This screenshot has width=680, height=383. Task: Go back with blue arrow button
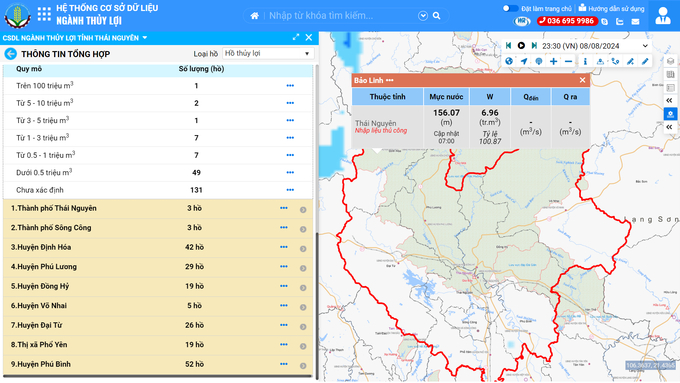point(10,54)
